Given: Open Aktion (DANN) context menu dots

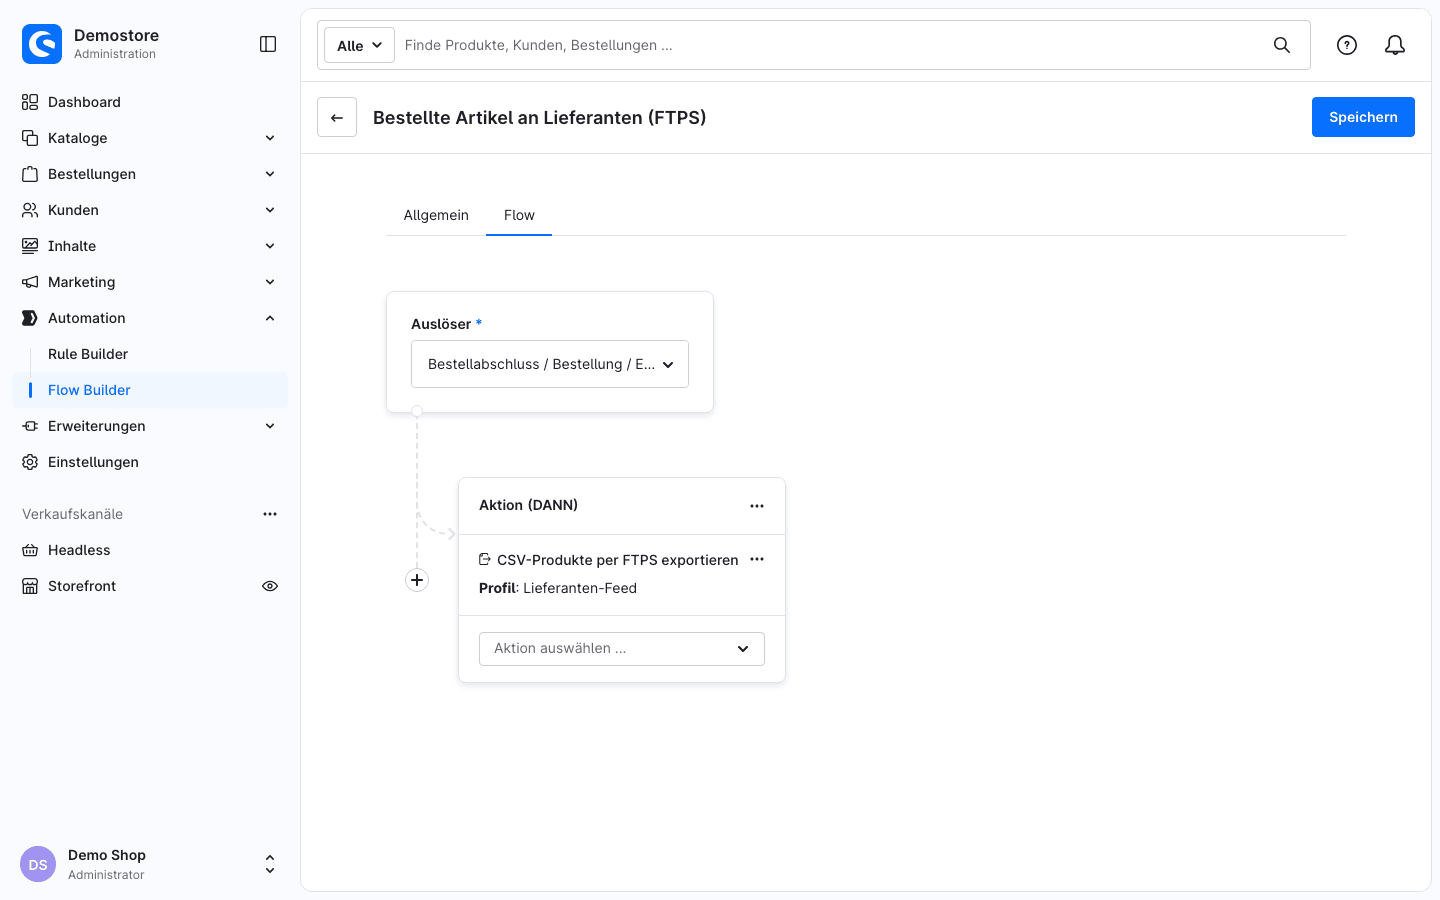Looking at the screenshot, I should coord(757,506).
